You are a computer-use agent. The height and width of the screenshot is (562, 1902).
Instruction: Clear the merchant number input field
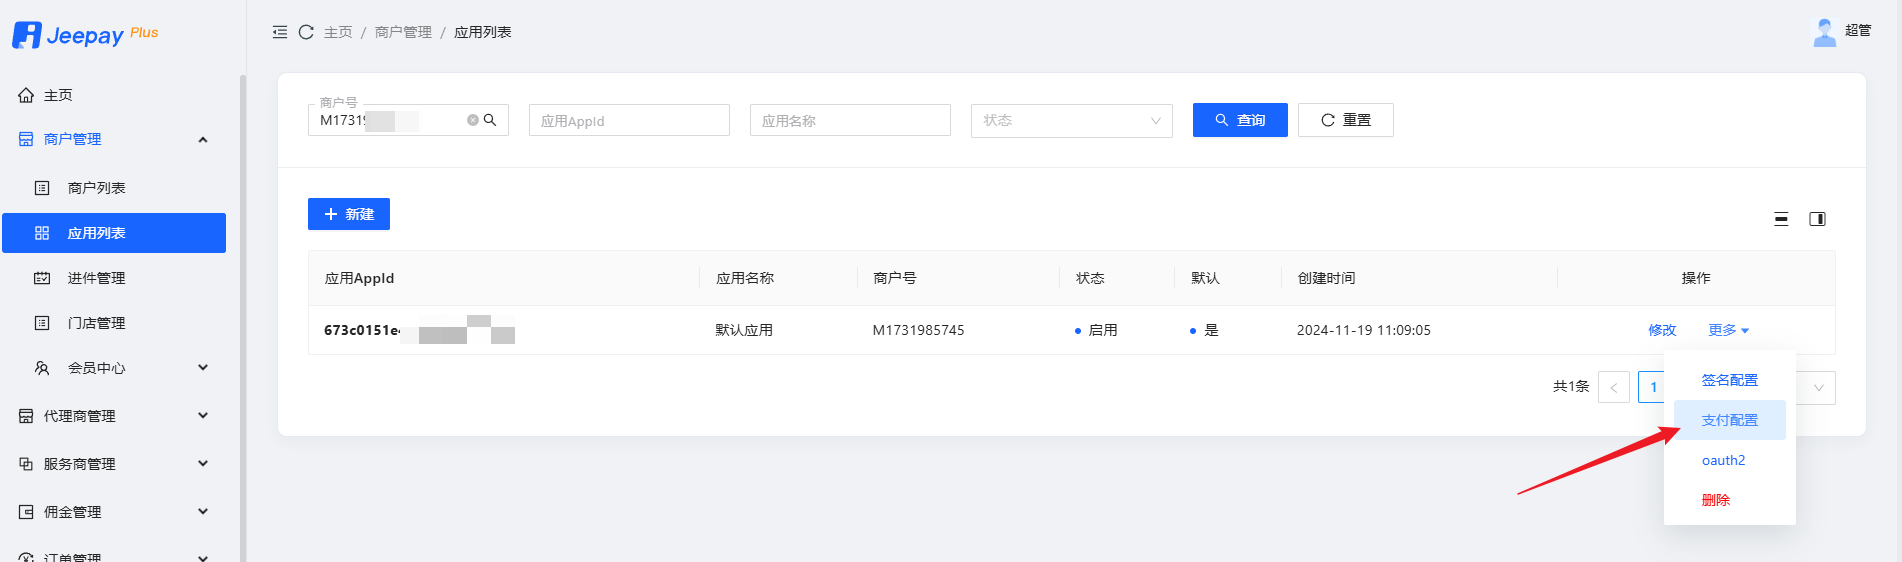point(473,120)
